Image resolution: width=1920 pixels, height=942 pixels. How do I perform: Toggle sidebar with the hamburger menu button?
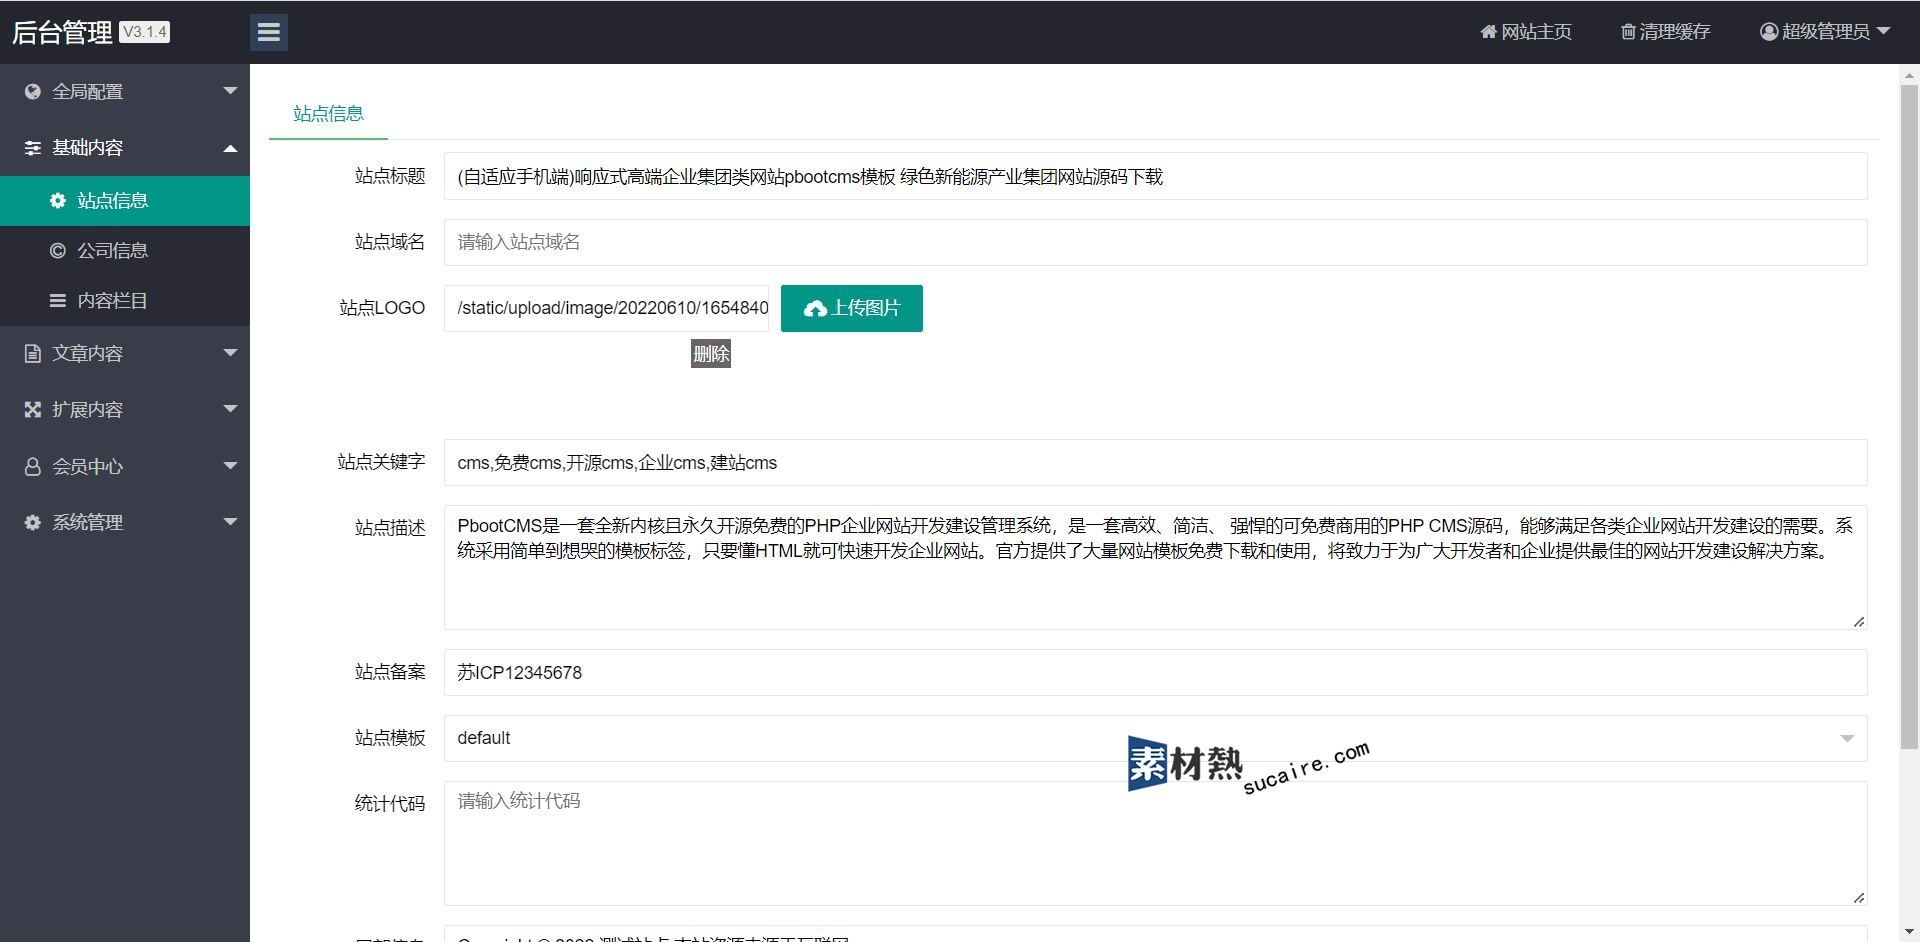click(268, 32)
